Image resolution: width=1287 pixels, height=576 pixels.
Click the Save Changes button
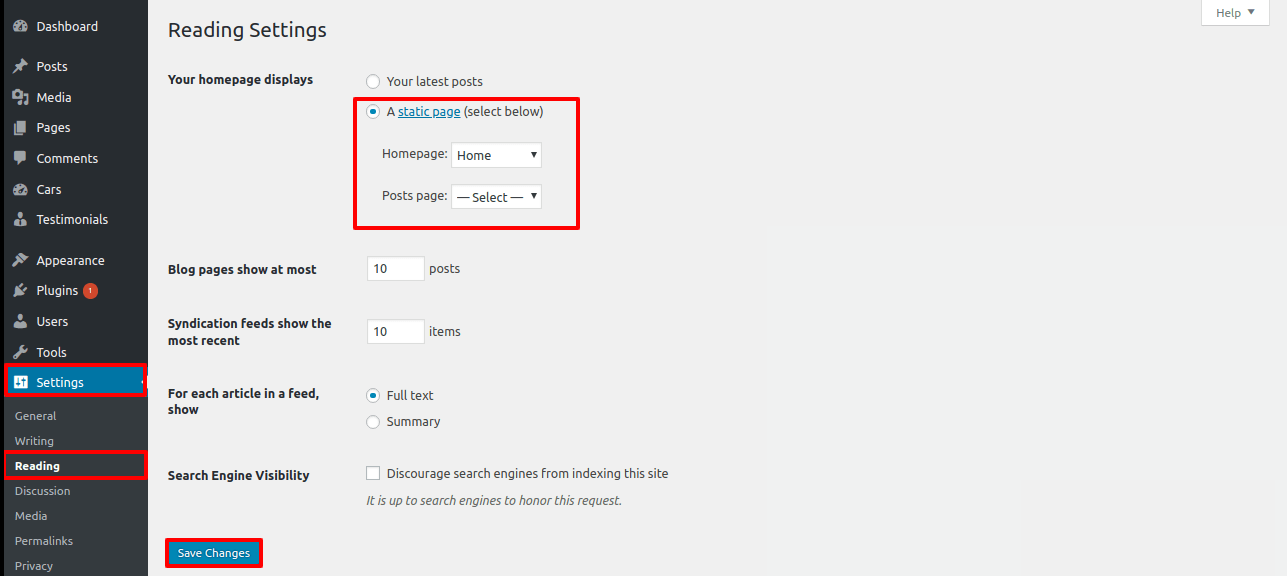coord(214,553)
